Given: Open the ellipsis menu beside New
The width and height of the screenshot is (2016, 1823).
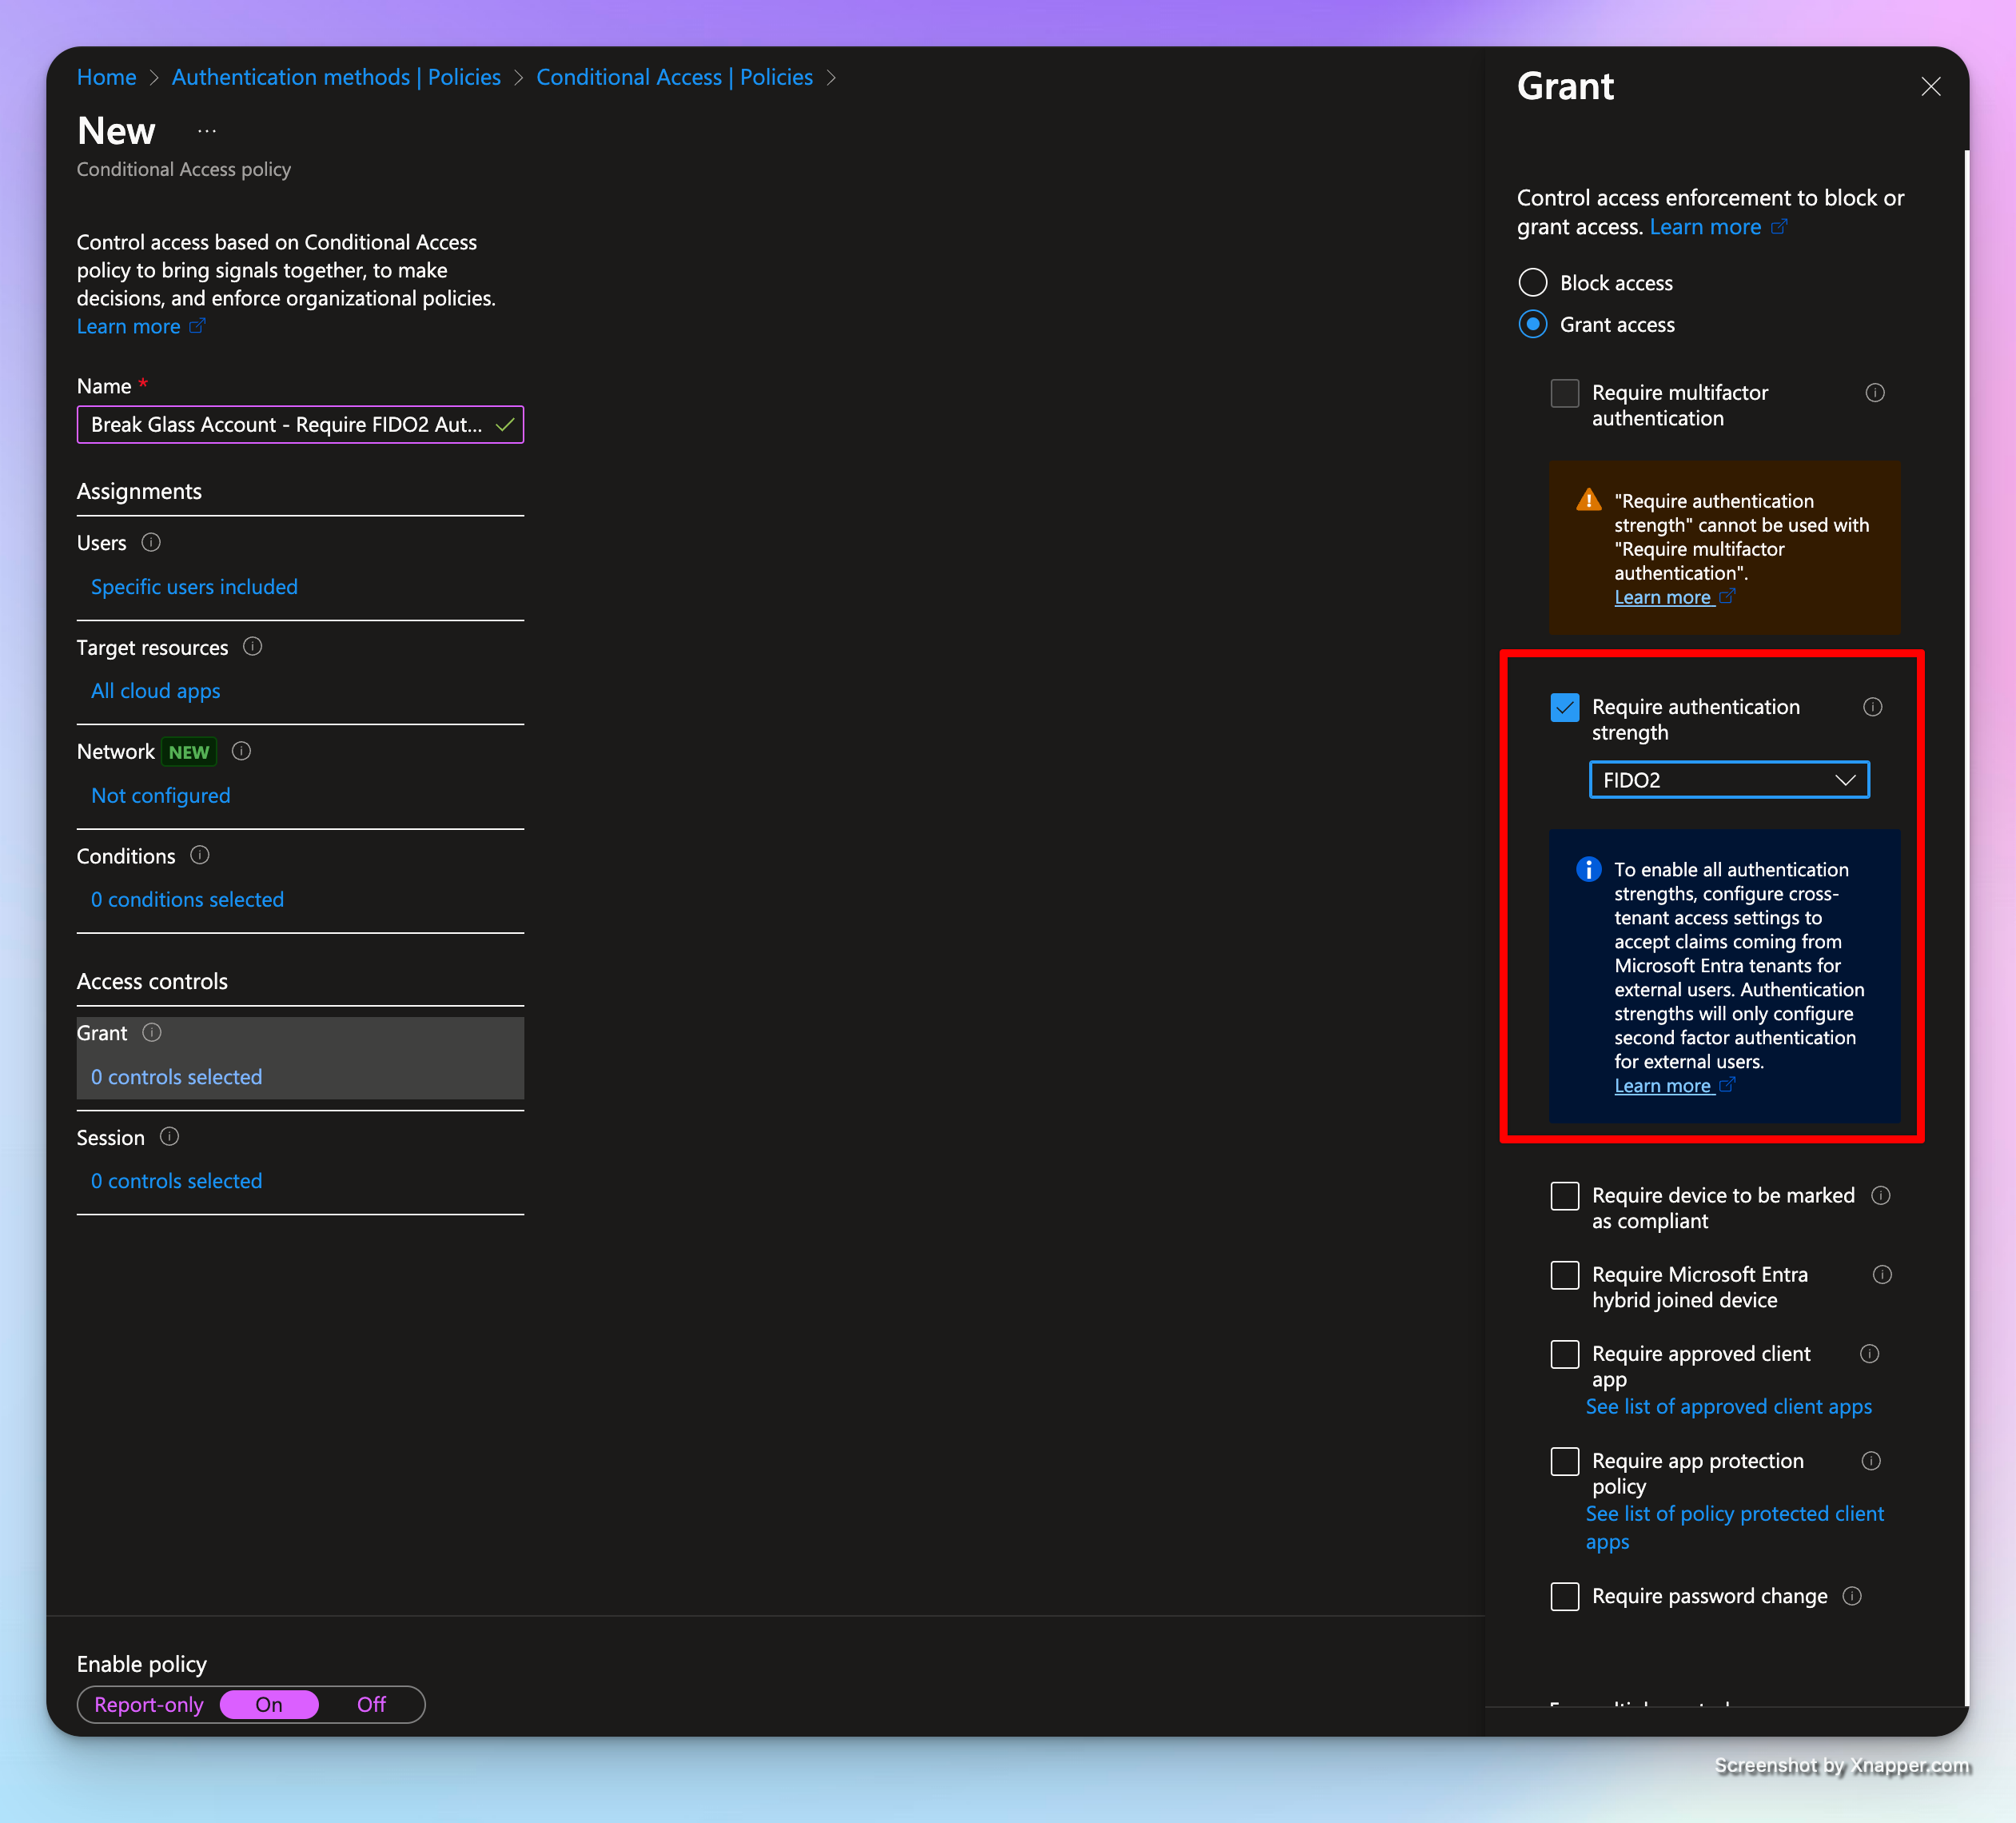Looking at the screenshot, I should pyautogui.click(x=207, y=131).
